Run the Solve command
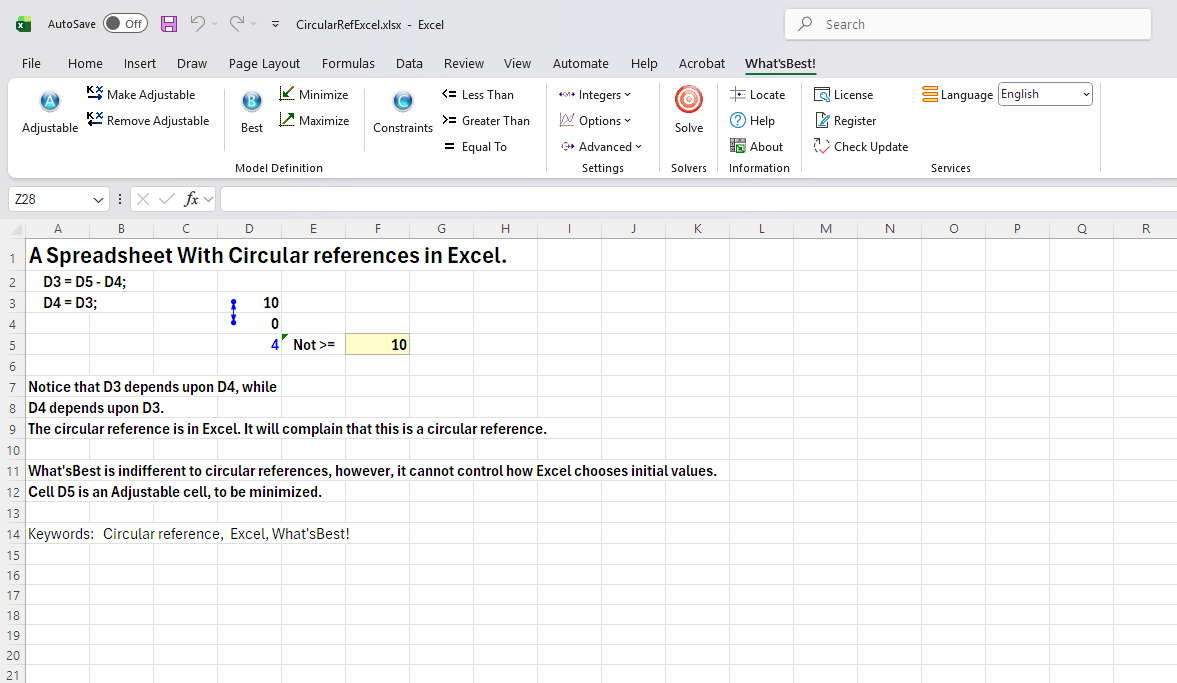 click(x=688, y=100)
